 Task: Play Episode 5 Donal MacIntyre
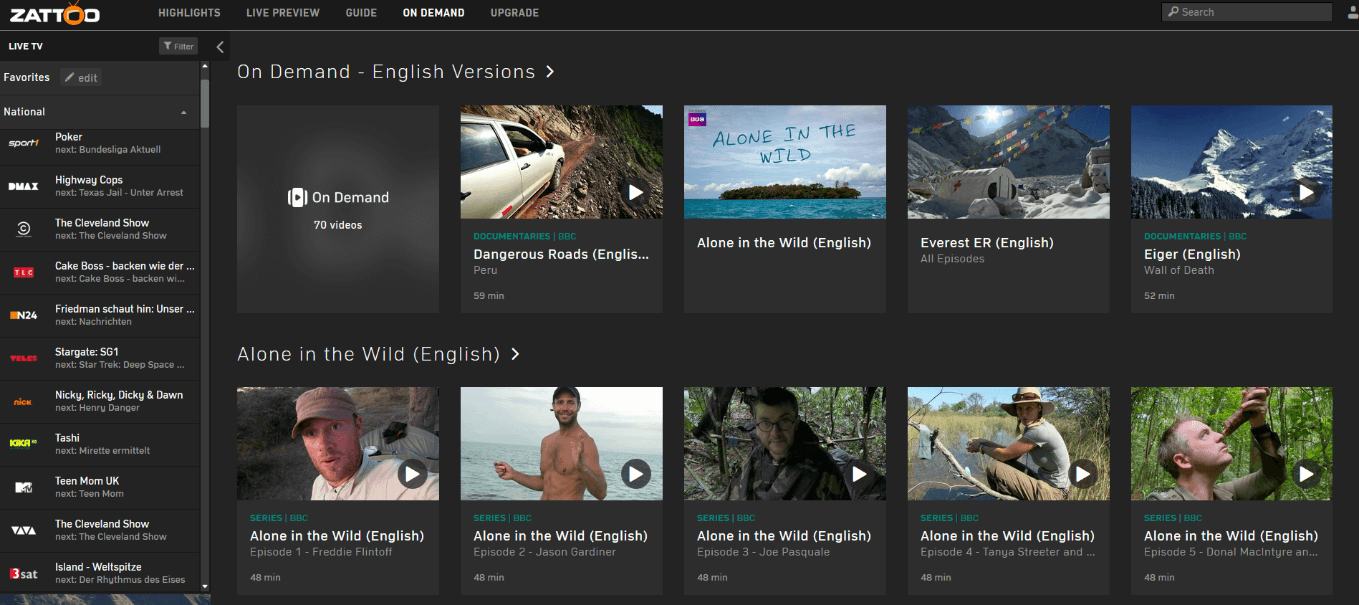tap(1306, 473)
